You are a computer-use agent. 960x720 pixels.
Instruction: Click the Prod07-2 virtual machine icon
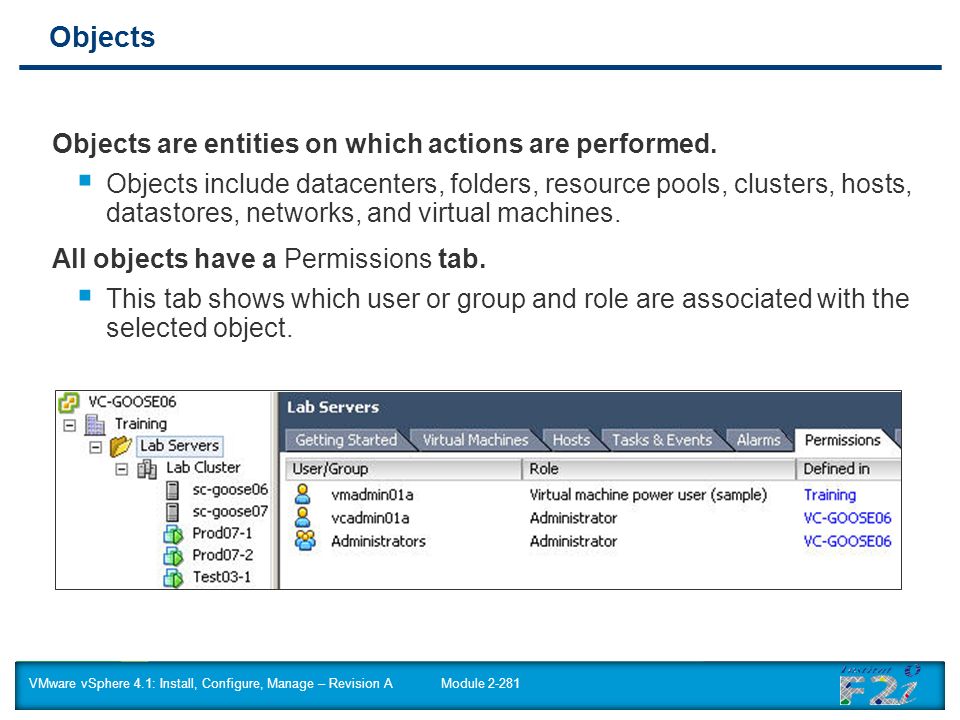[173, 555]
